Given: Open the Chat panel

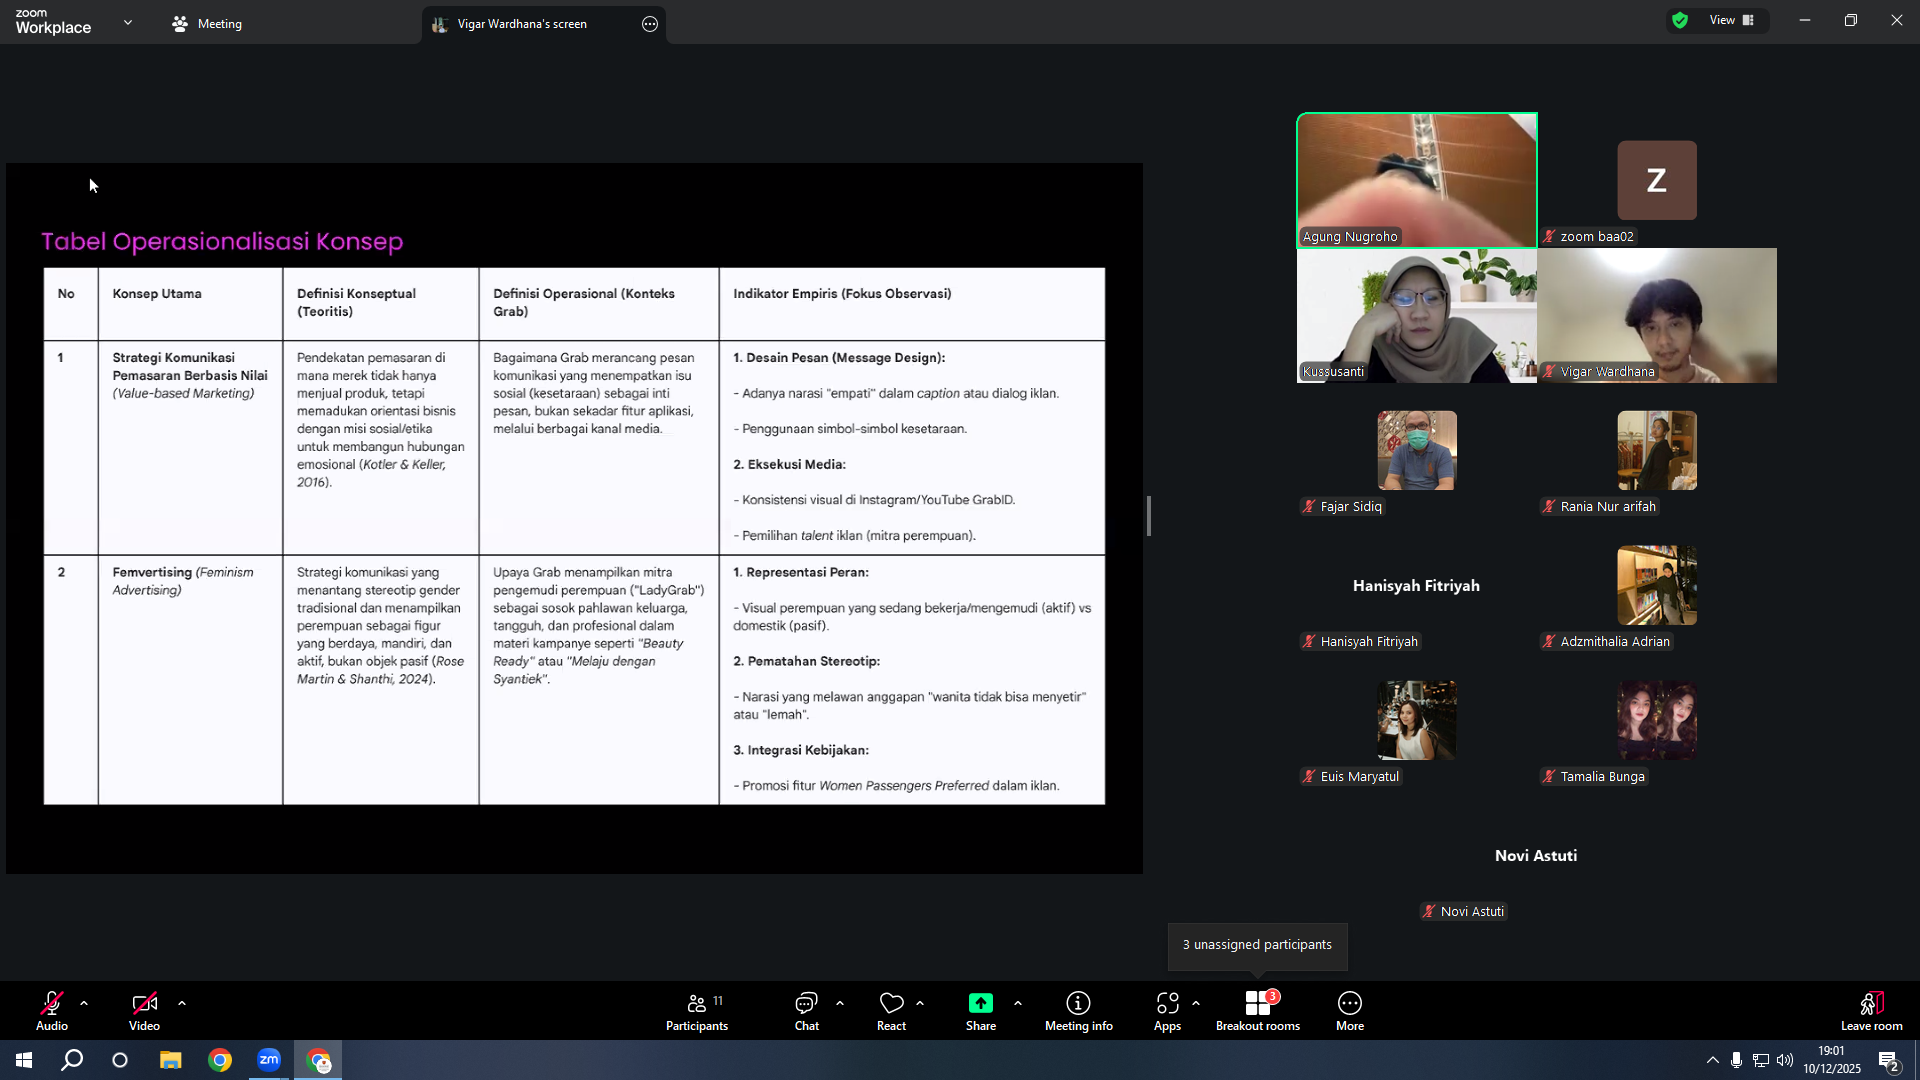Looking at the screenshot, I should 807,1011.
